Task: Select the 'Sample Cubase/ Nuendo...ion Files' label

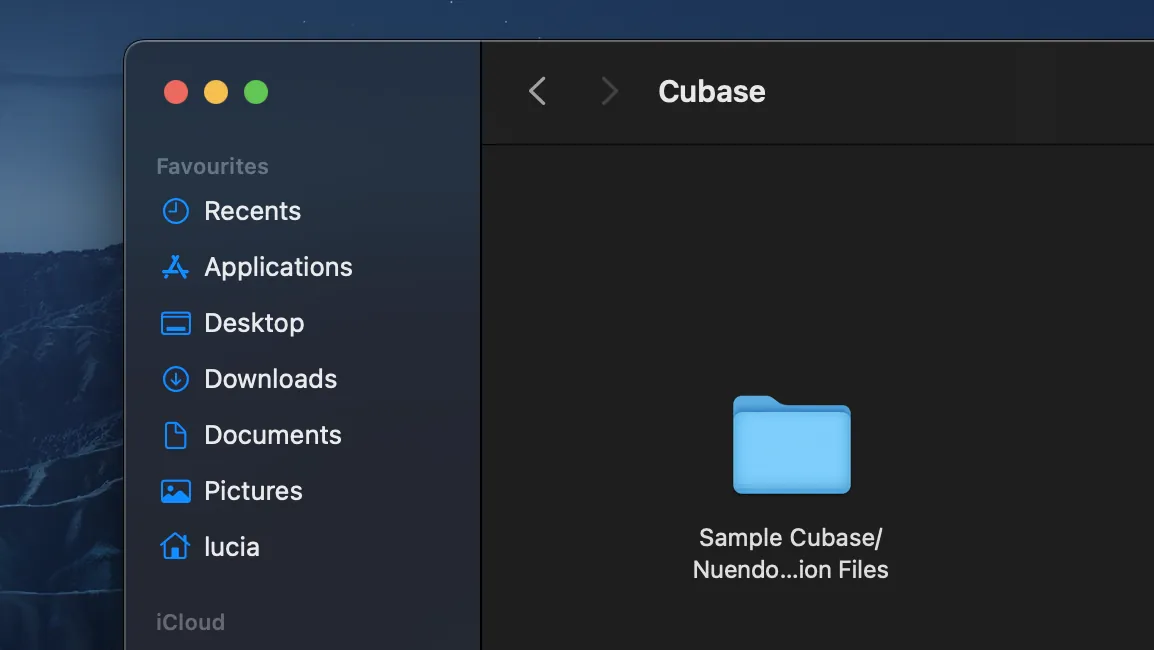Action: point(790,554)
